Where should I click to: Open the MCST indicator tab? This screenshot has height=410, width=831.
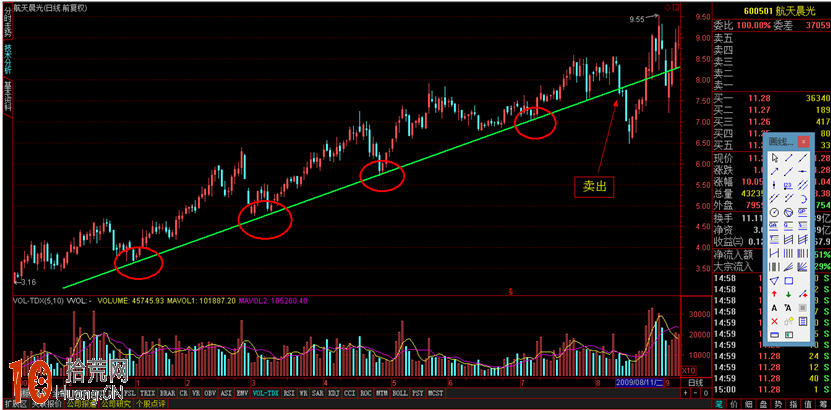[436, 393]
